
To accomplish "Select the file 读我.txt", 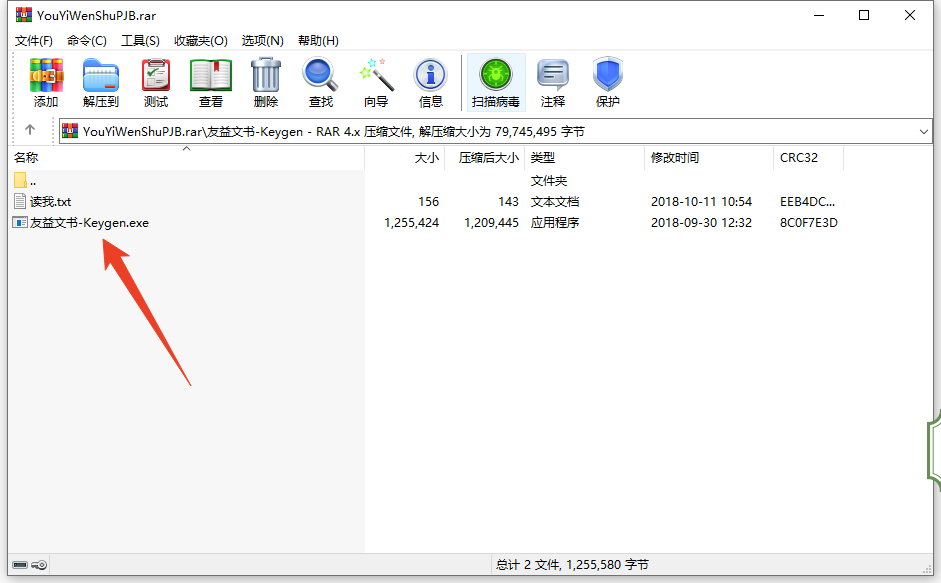I will [x=42, y=201].
